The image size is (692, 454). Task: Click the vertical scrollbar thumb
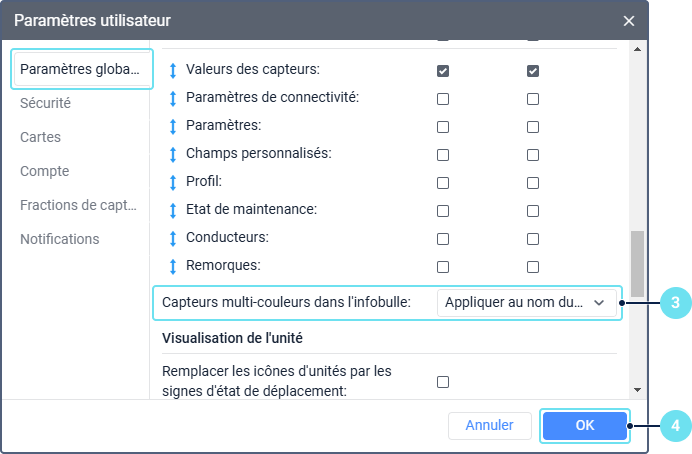[637, 263]
